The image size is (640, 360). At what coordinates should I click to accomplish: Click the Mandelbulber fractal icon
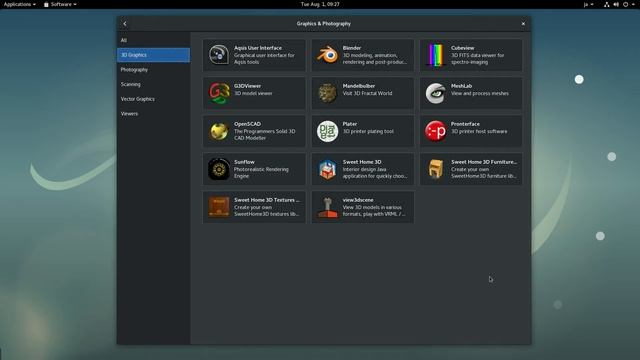tap(327, 93)
